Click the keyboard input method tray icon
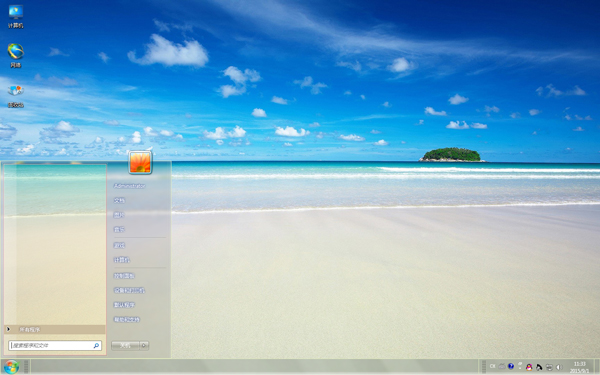Image resolution: width=600 pixels, height=375 pixels. click(x=502, y=366)
